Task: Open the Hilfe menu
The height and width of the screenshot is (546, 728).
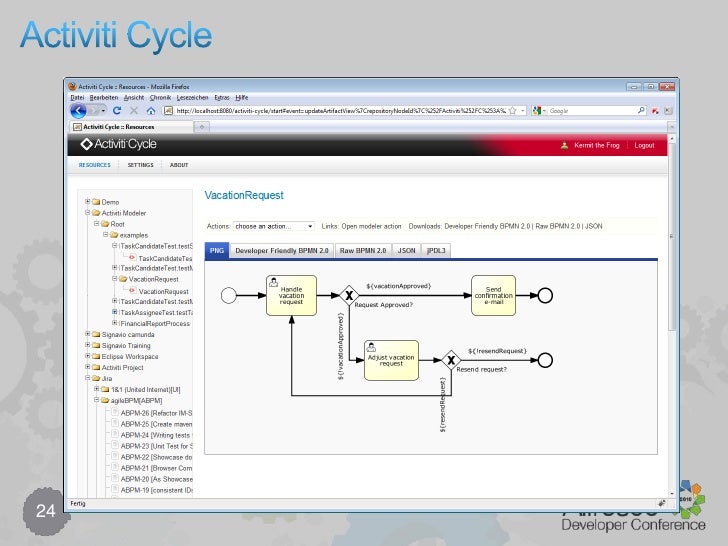Action: (241, 98)
